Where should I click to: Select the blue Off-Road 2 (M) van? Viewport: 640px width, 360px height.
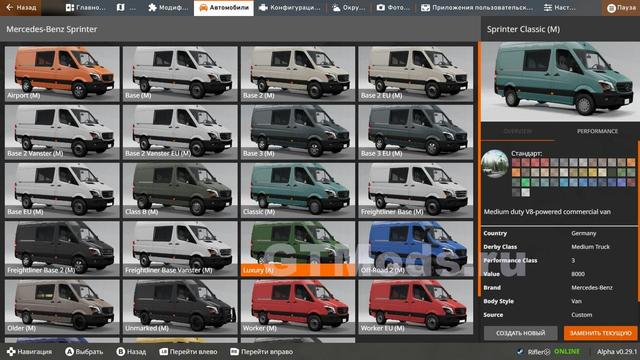pos(416,249)
